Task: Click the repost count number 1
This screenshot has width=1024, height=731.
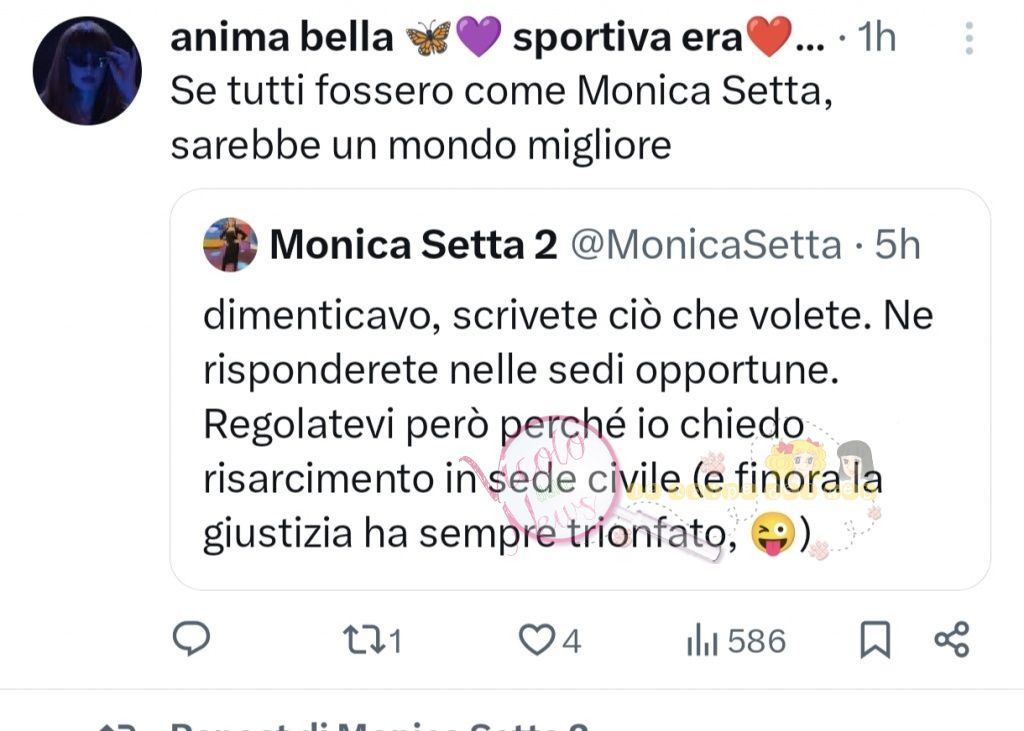Action: coord(395,641)
